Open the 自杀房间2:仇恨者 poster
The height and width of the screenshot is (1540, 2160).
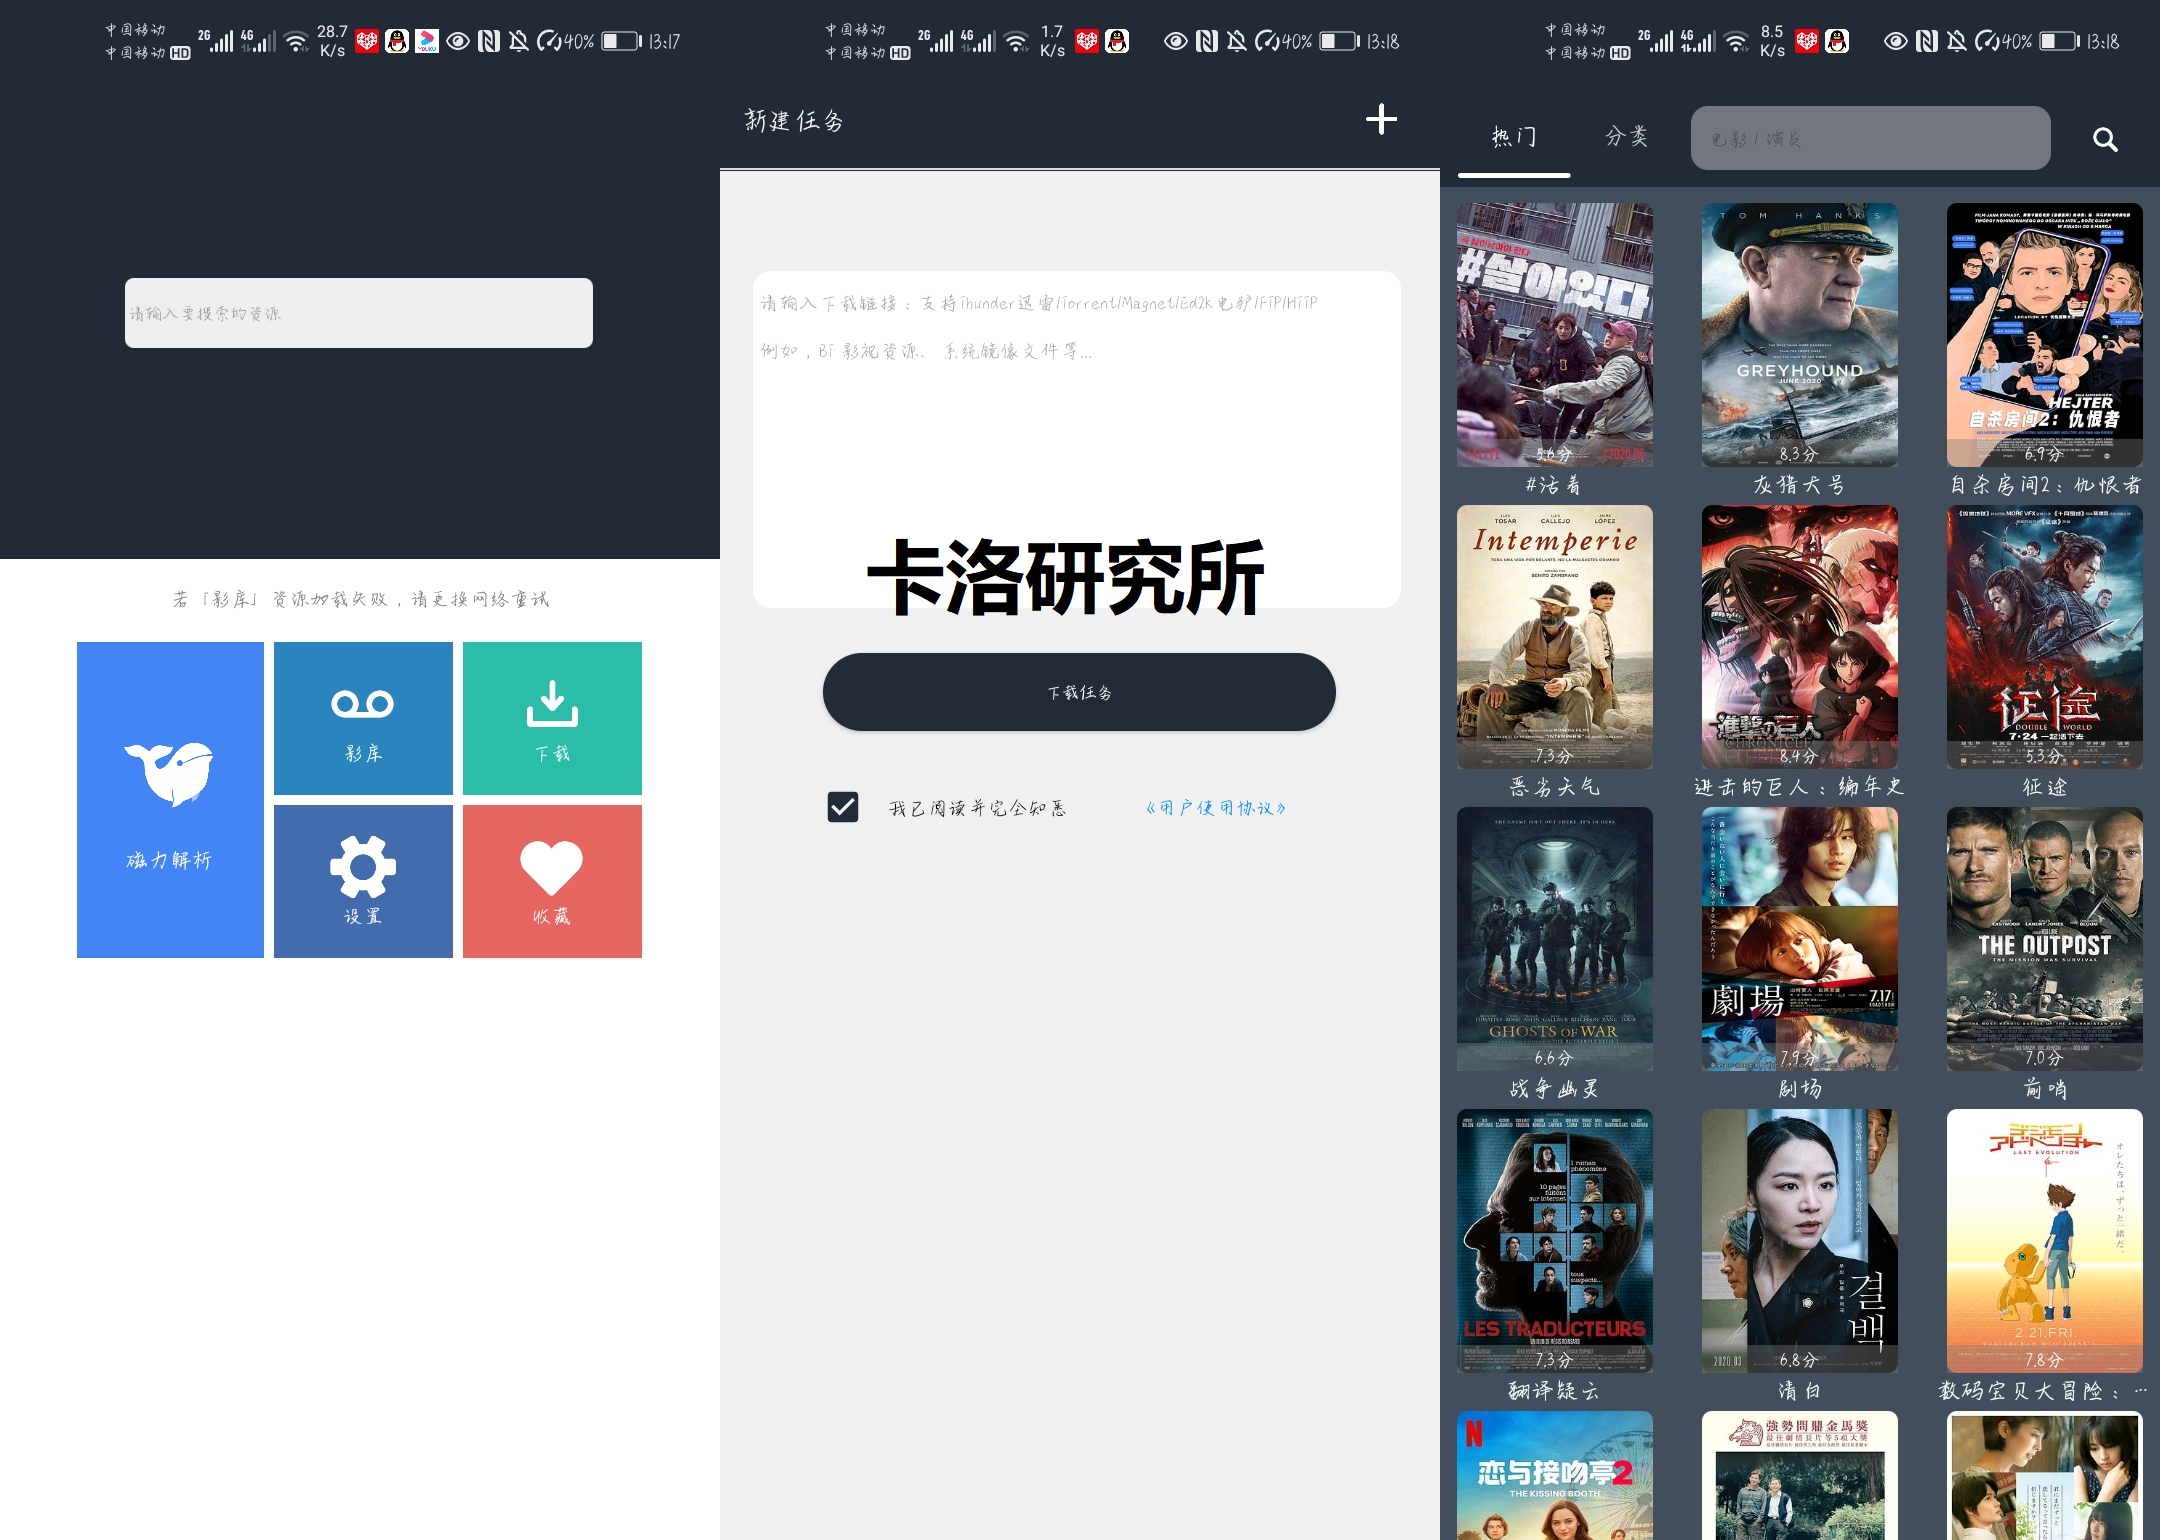click(2045, 335)
